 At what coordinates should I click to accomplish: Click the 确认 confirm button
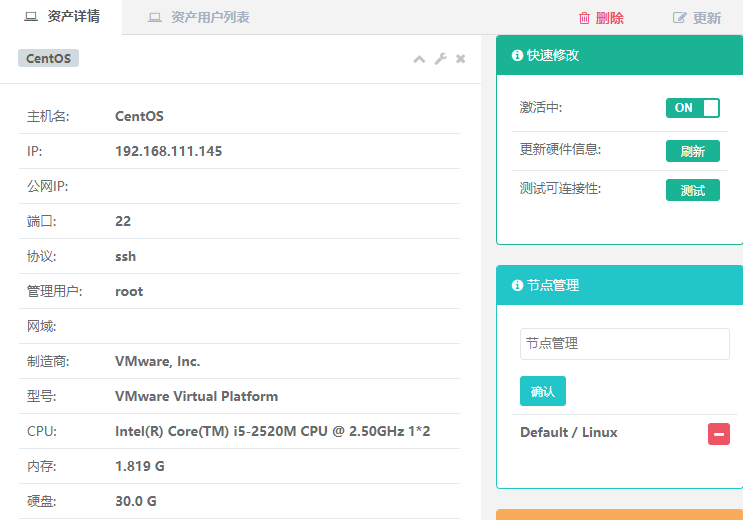coord(543,391)
